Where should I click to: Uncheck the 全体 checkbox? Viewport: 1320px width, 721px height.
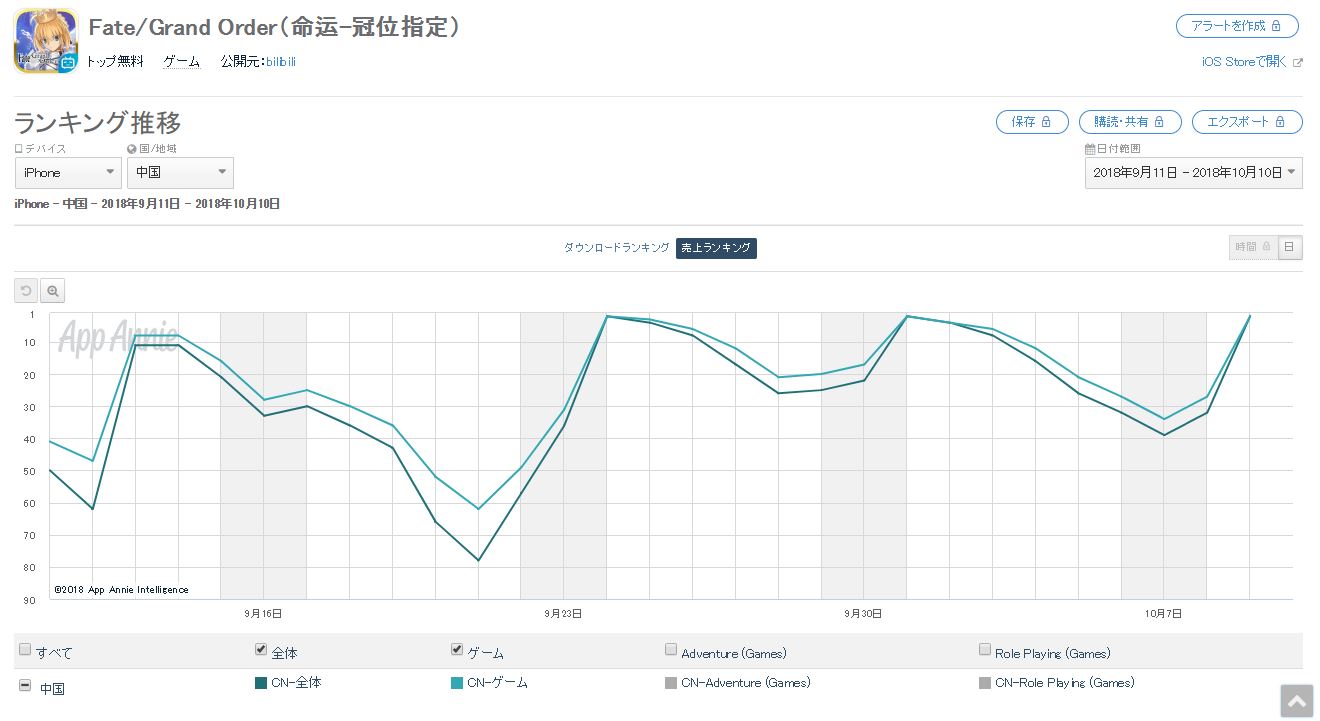[262, 650]
